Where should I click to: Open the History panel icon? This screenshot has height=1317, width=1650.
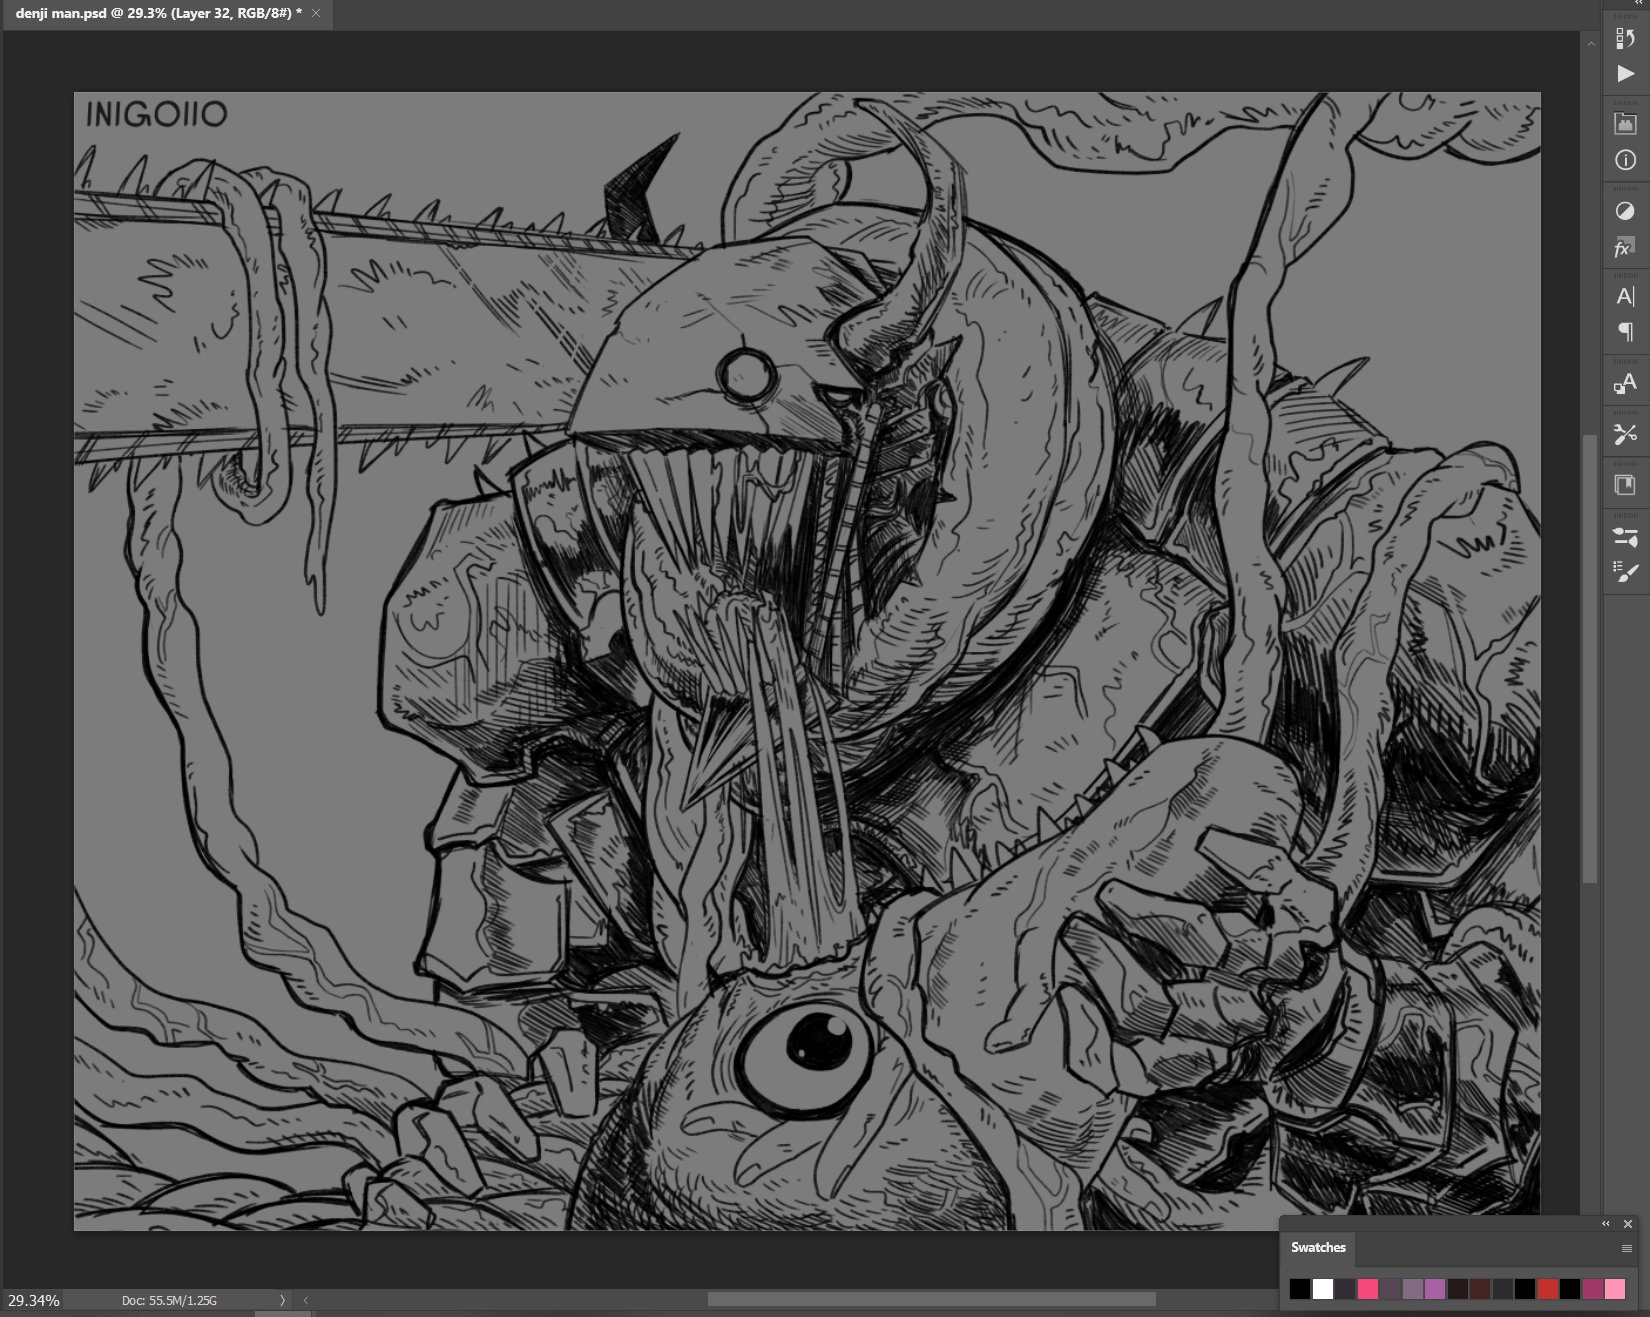pyautogui.click(x=1625, y=38)
